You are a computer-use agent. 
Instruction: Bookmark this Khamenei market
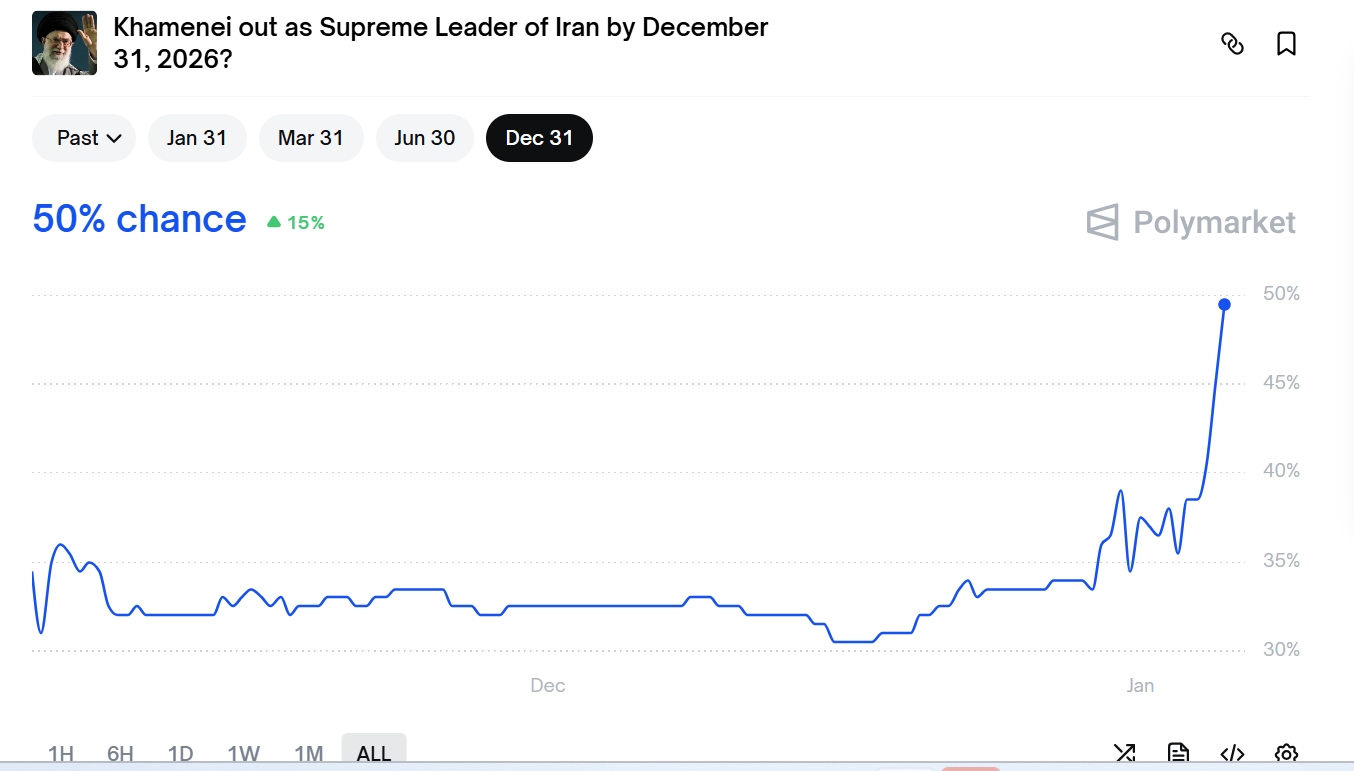point(1286,44)
